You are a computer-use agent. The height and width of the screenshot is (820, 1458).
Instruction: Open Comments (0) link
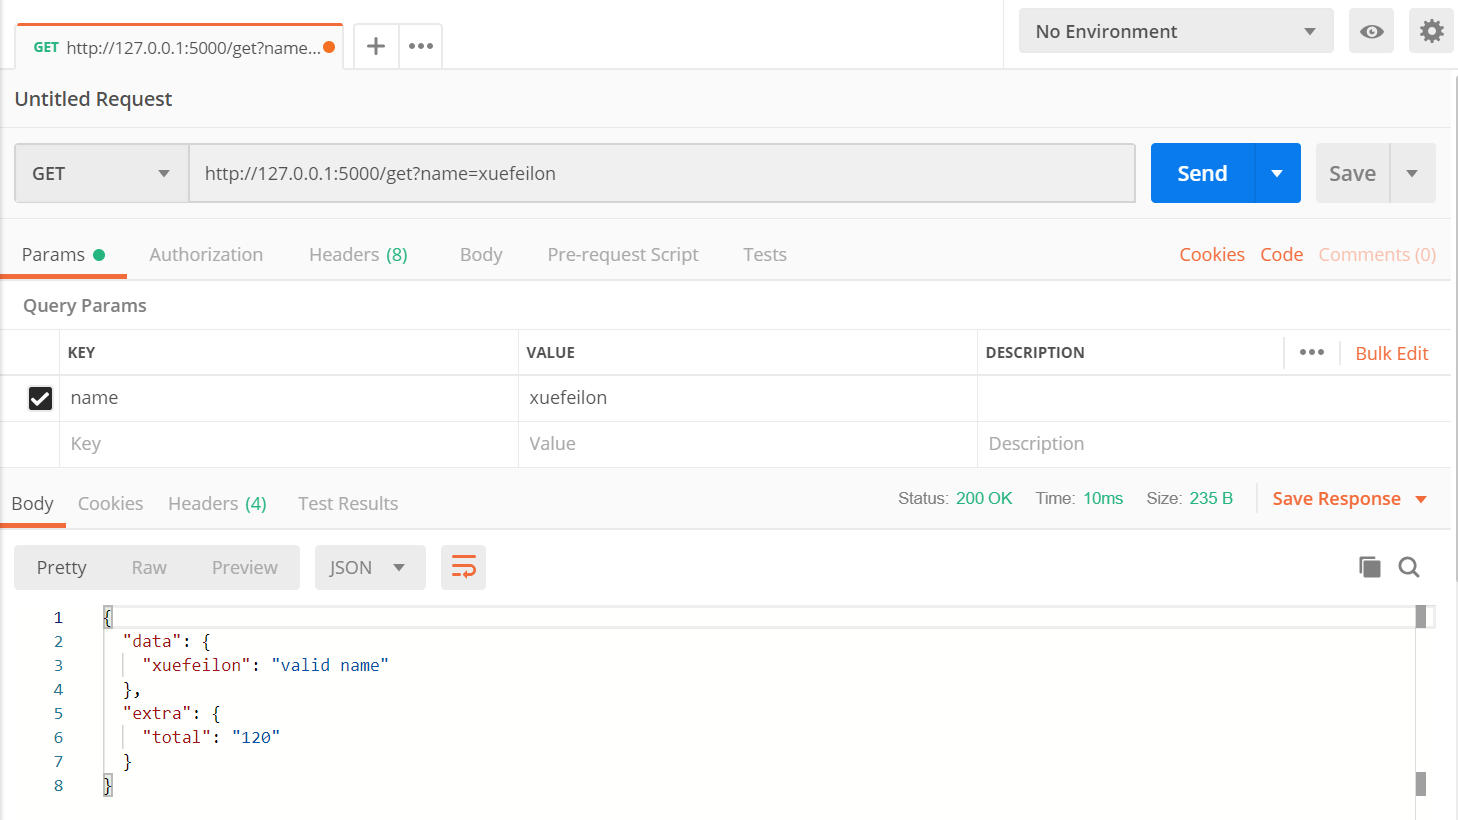click(1377, 254)
